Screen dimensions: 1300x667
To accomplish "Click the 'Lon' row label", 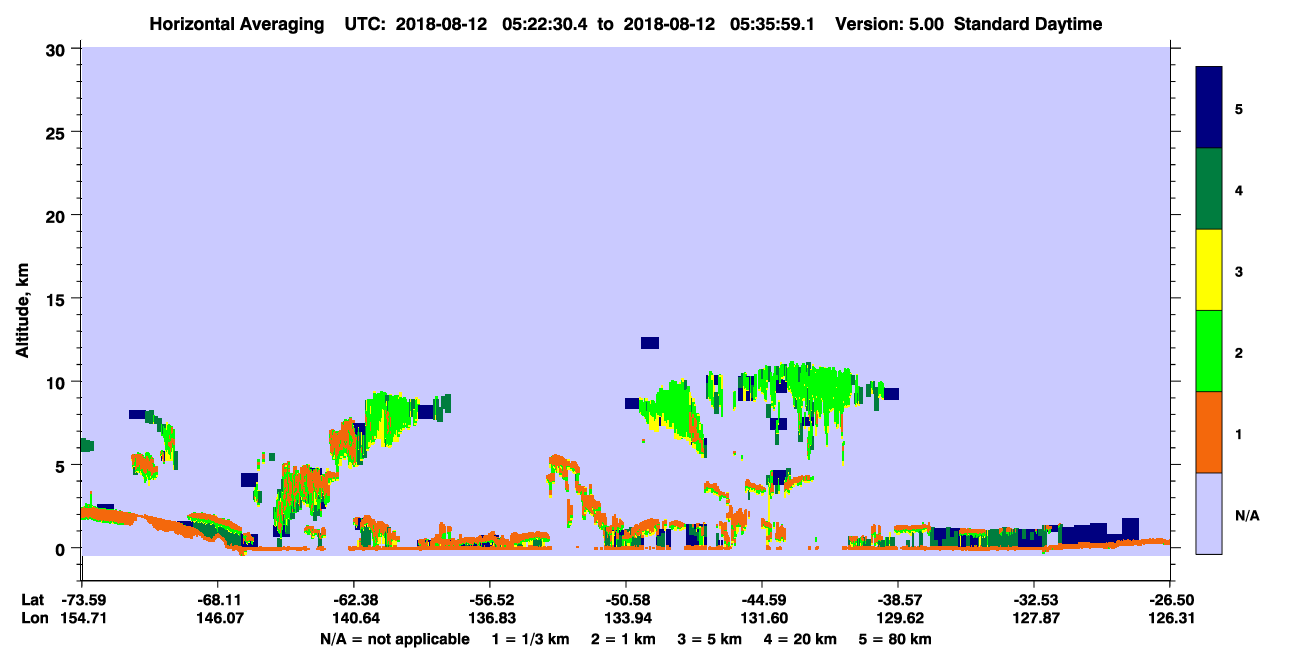I will pos(33,619).
